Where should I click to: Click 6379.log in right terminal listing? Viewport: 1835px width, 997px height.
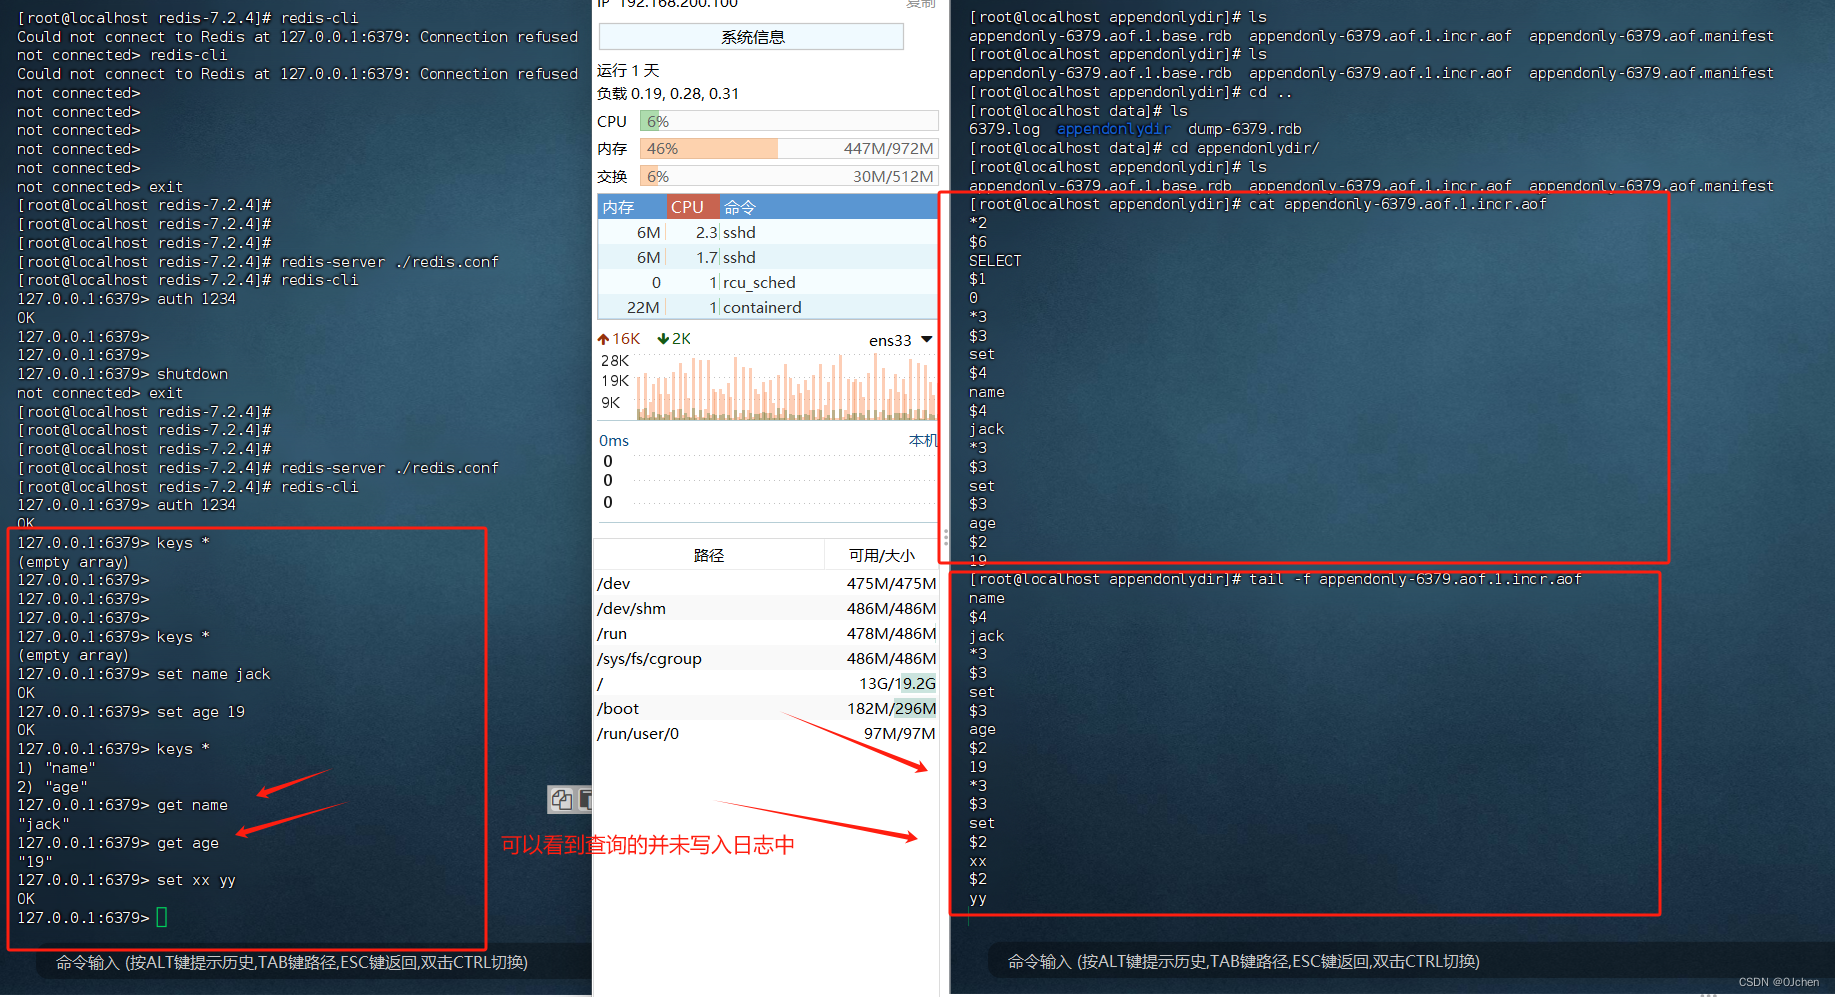(x=1004, y=129)
